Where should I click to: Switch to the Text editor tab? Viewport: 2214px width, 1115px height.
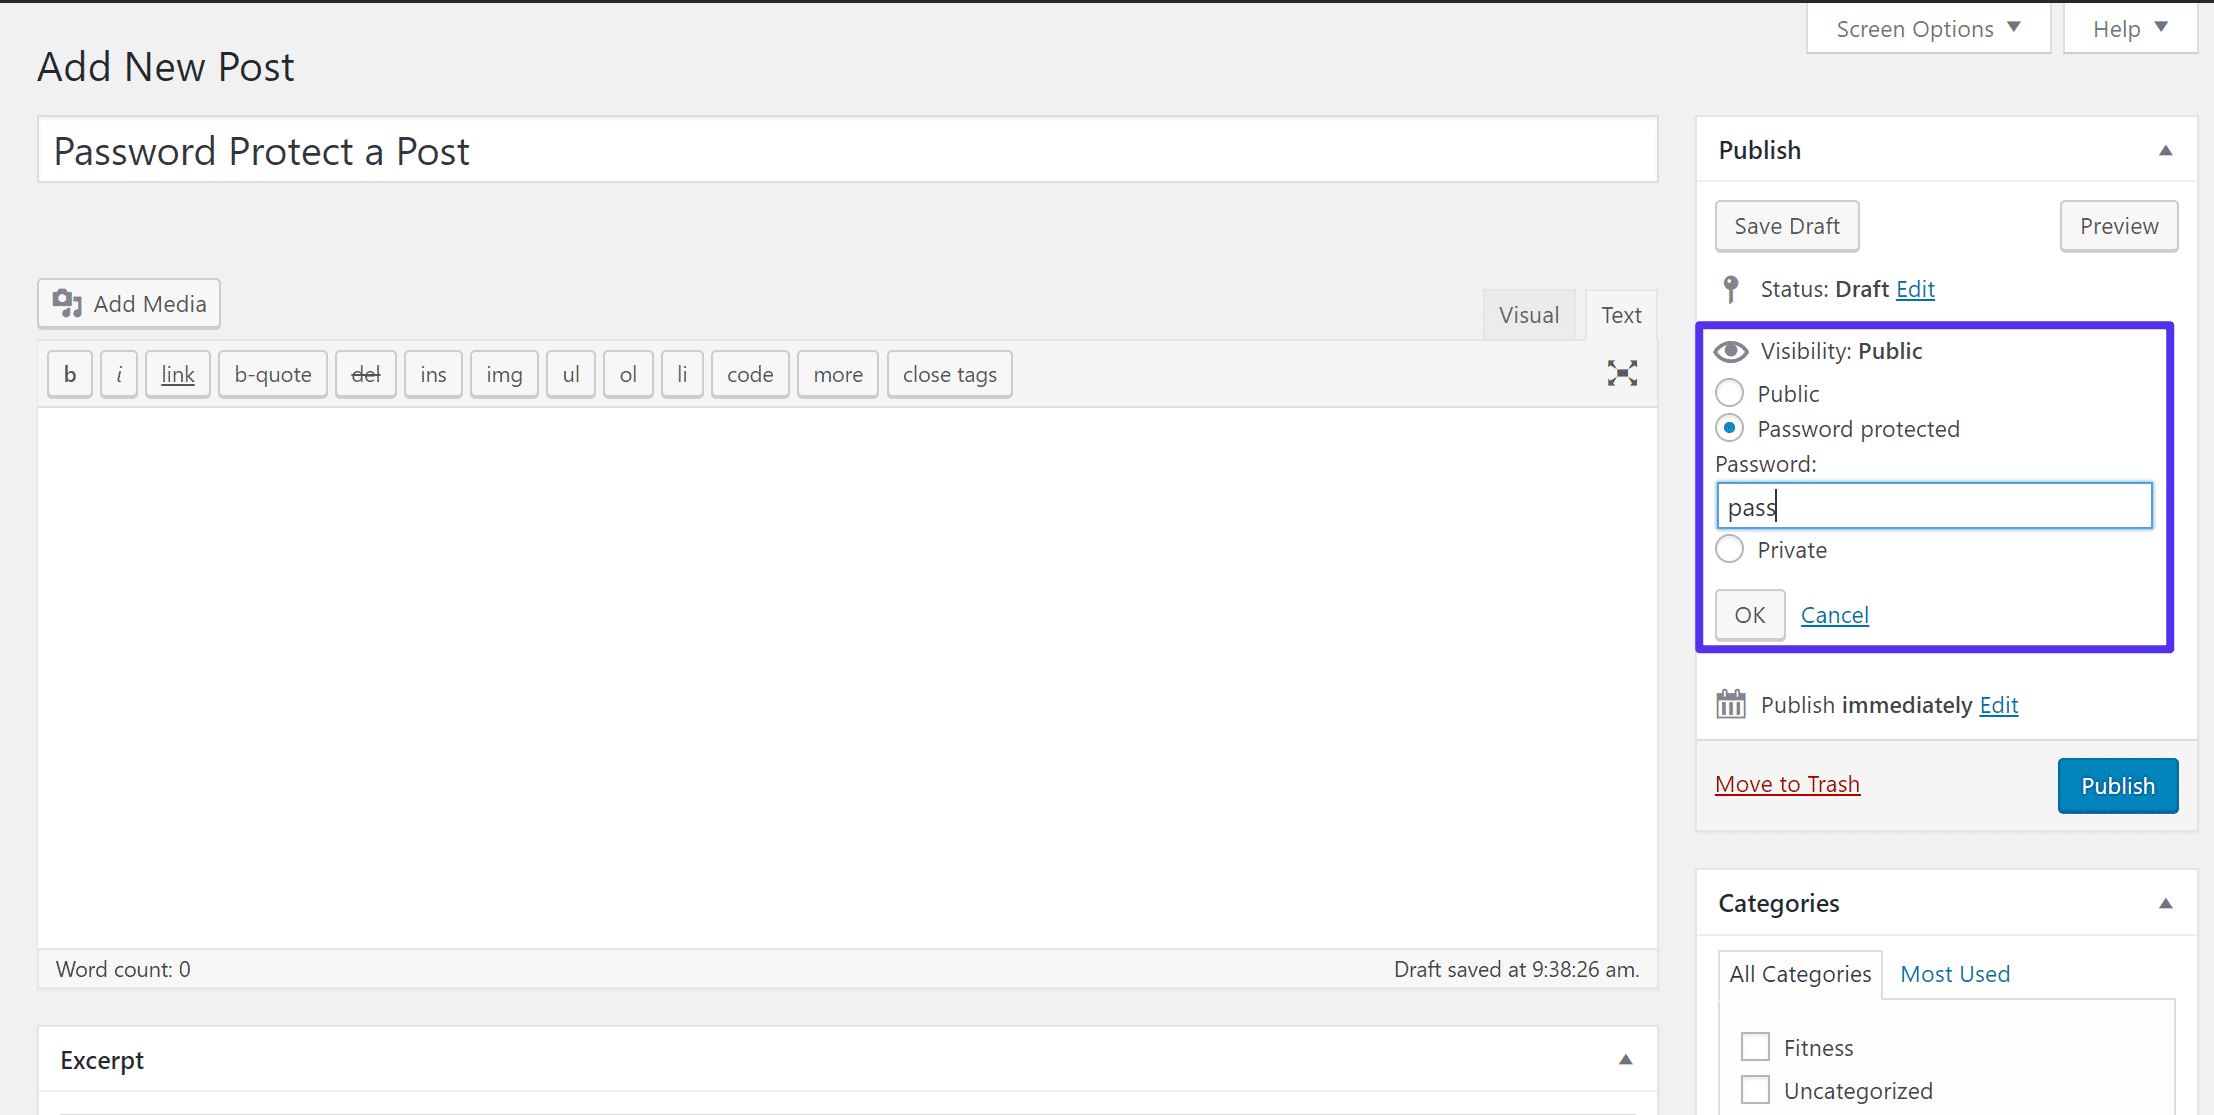1621,313
